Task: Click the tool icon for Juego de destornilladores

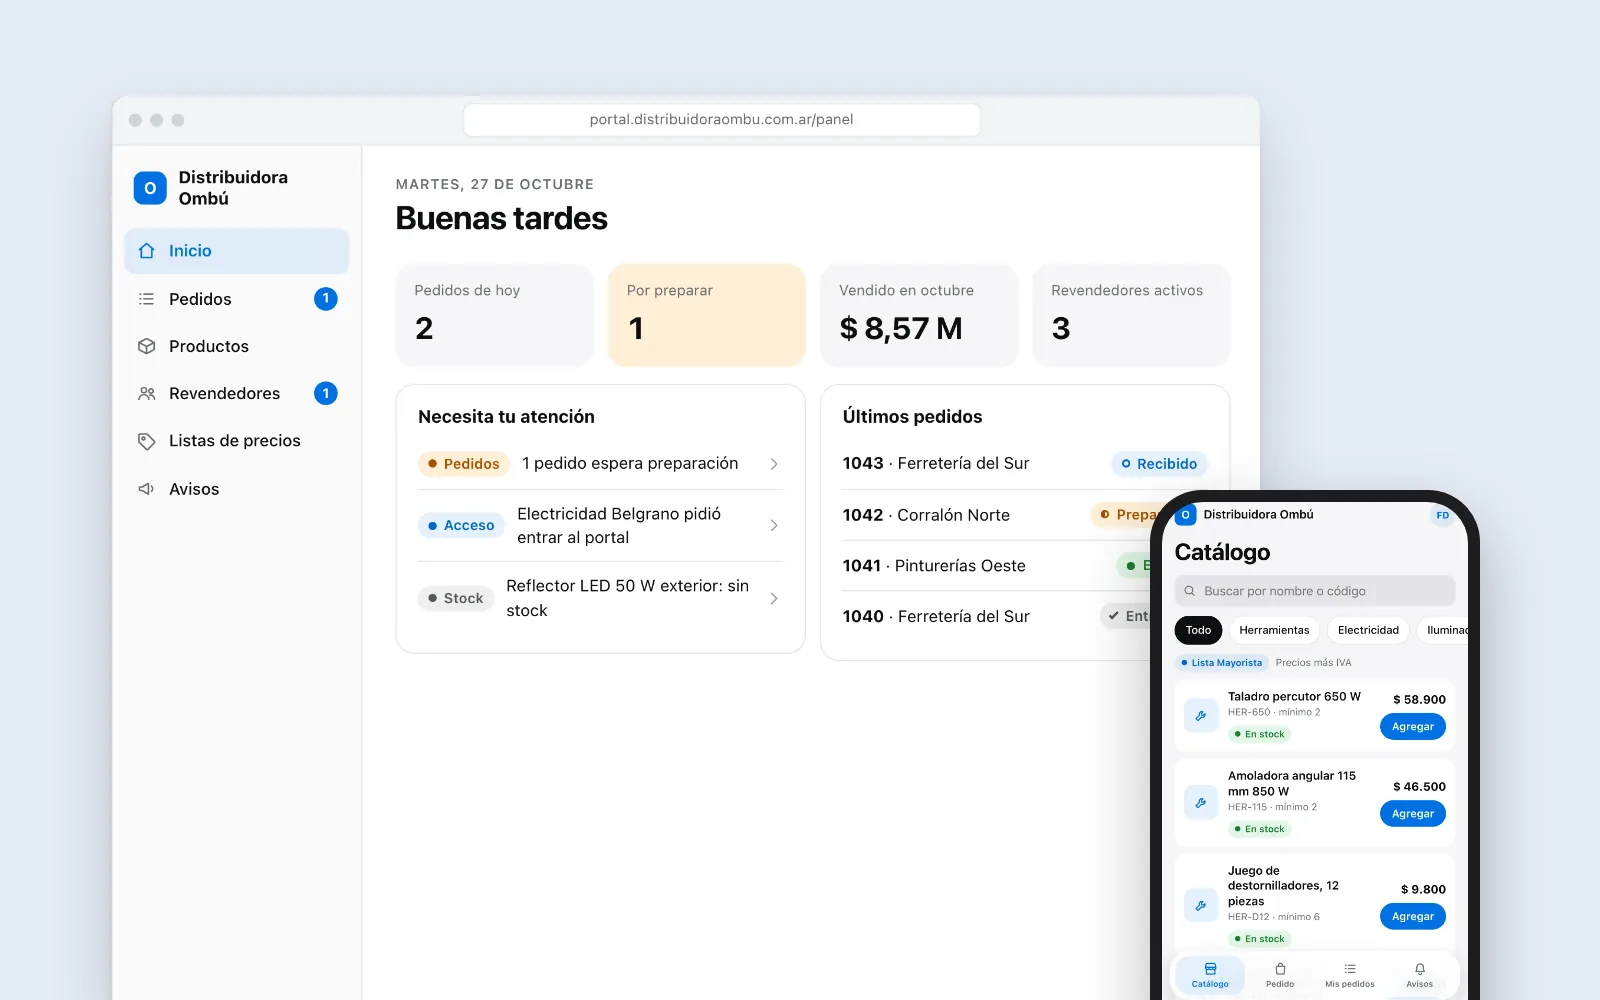Action: [1201, 905]
